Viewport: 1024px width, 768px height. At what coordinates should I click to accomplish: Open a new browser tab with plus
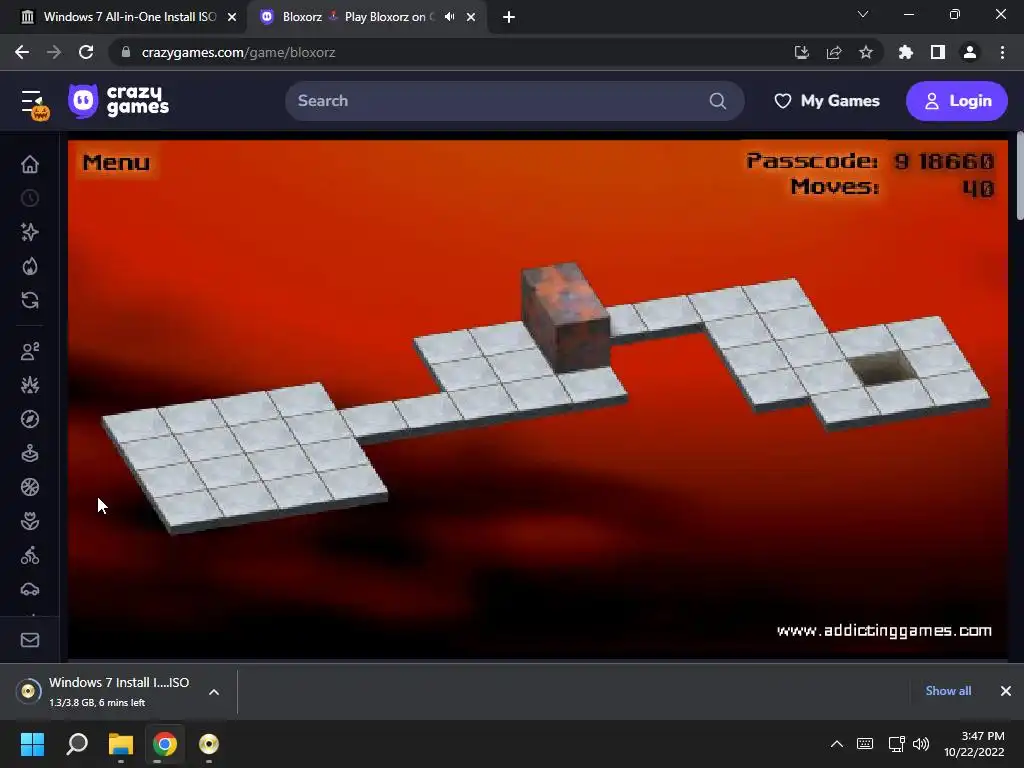point(509,17)
